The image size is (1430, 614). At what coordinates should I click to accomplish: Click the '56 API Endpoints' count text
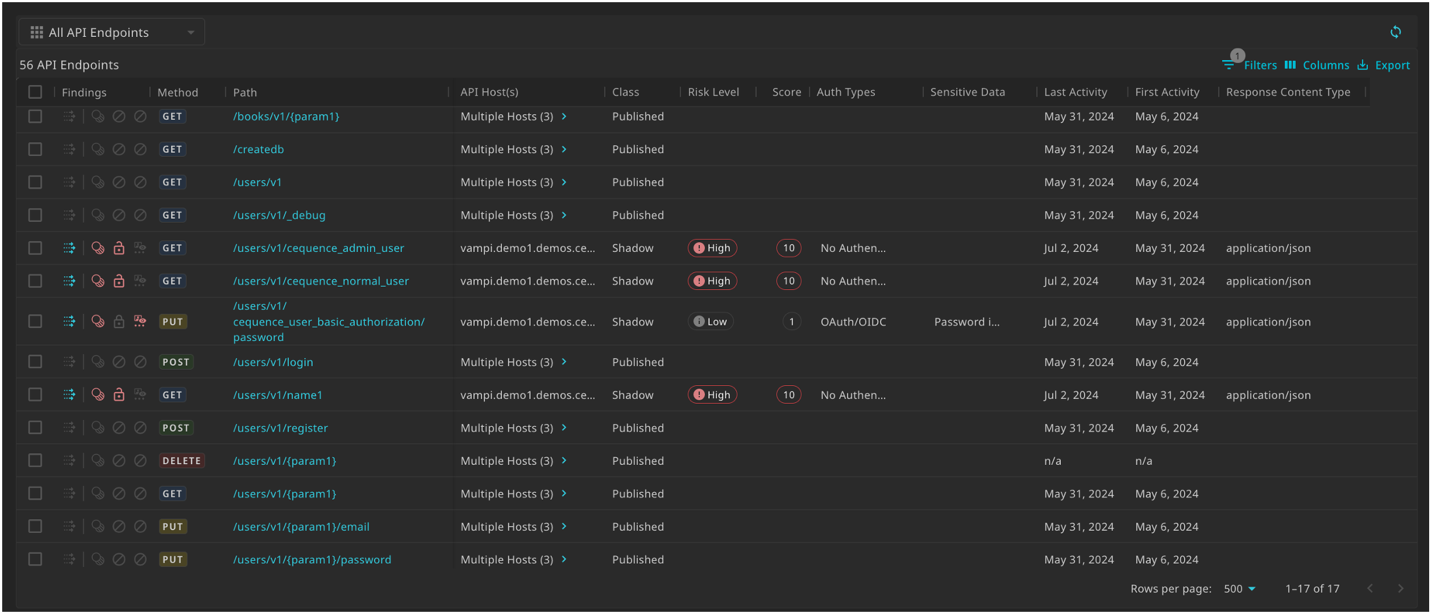click(69, 65)
